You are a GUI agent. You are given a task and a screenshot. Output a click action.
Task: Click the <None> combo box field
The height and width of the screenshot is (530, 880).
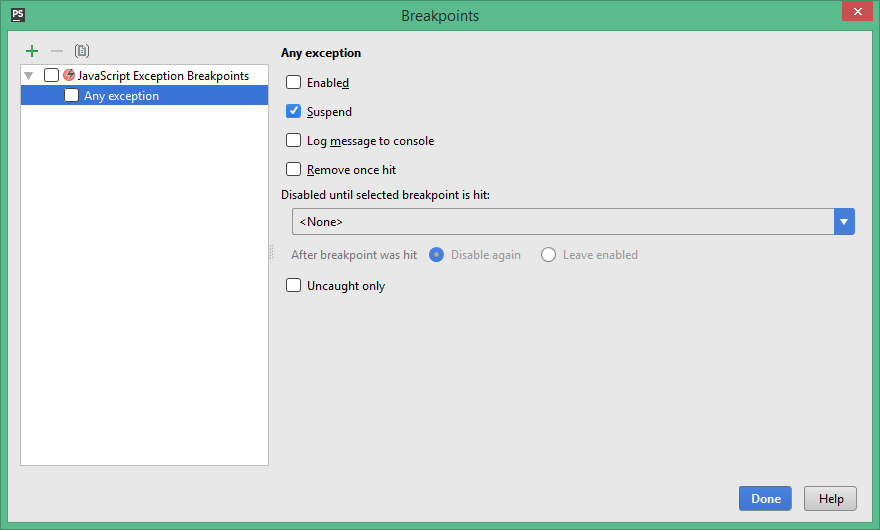(563, 222)
